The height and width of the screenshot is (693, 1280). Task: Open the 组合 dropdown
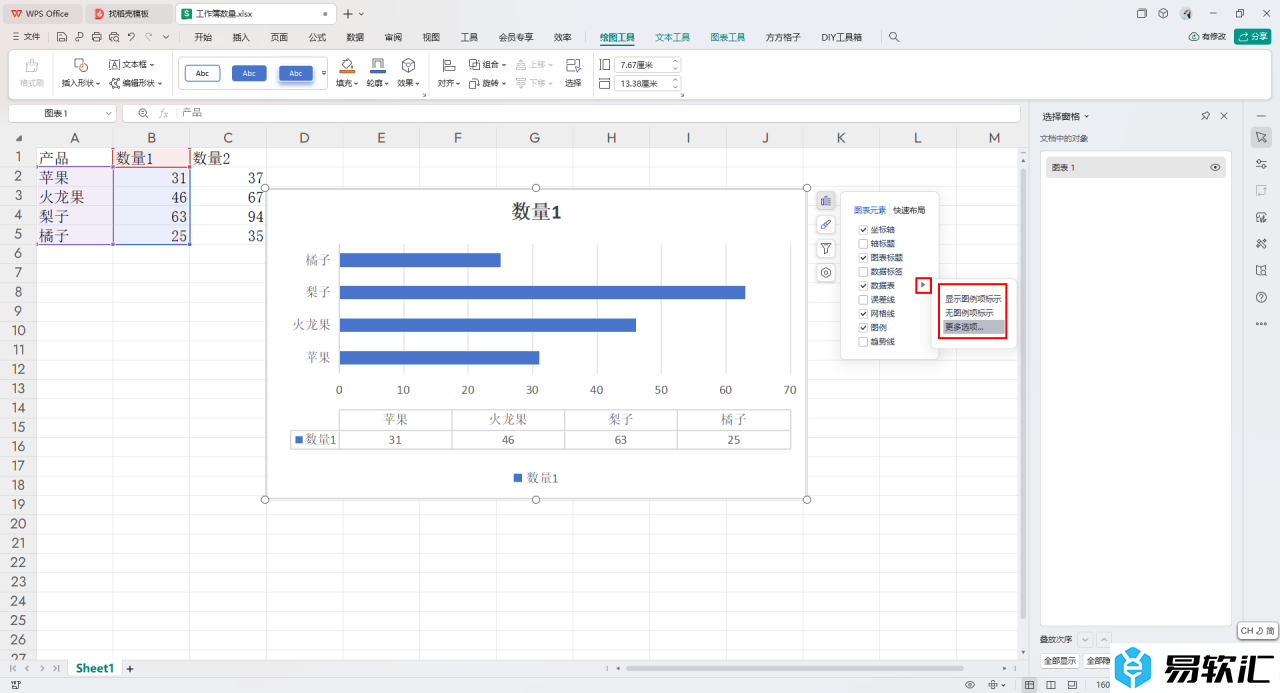tap(488, 65)
